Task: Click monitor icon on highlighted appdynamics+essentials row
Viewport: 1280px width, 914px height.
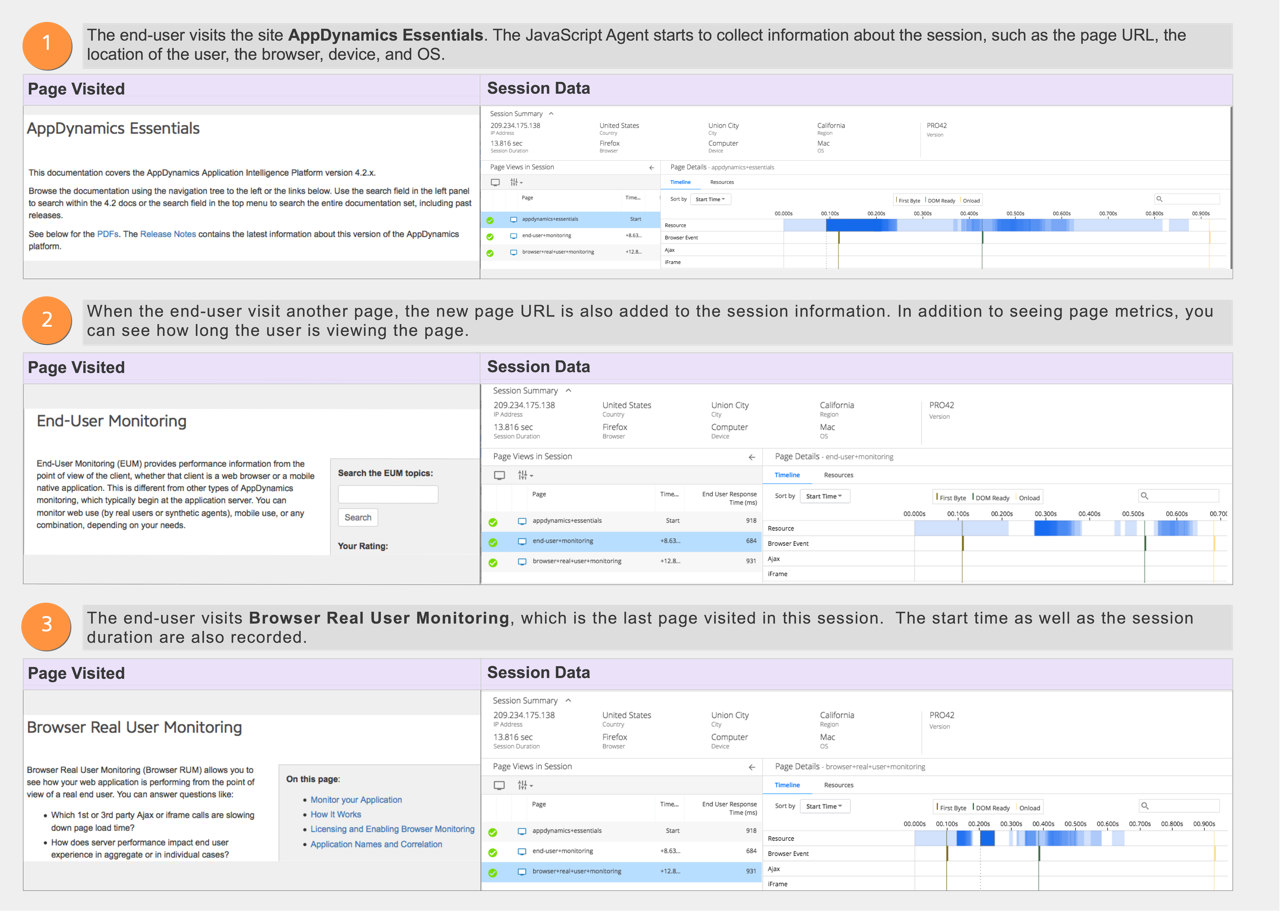Action: tap(514, 219)
